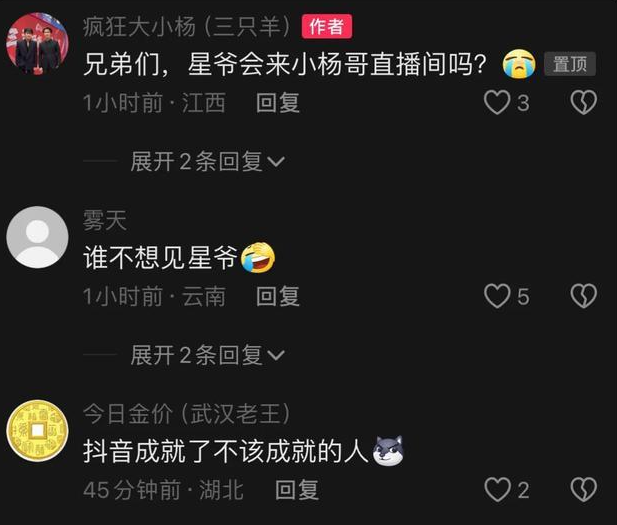Screen dimensions: 617x525
Task: Tap broken heart on 雾天's comment
Action: [584, 296]
